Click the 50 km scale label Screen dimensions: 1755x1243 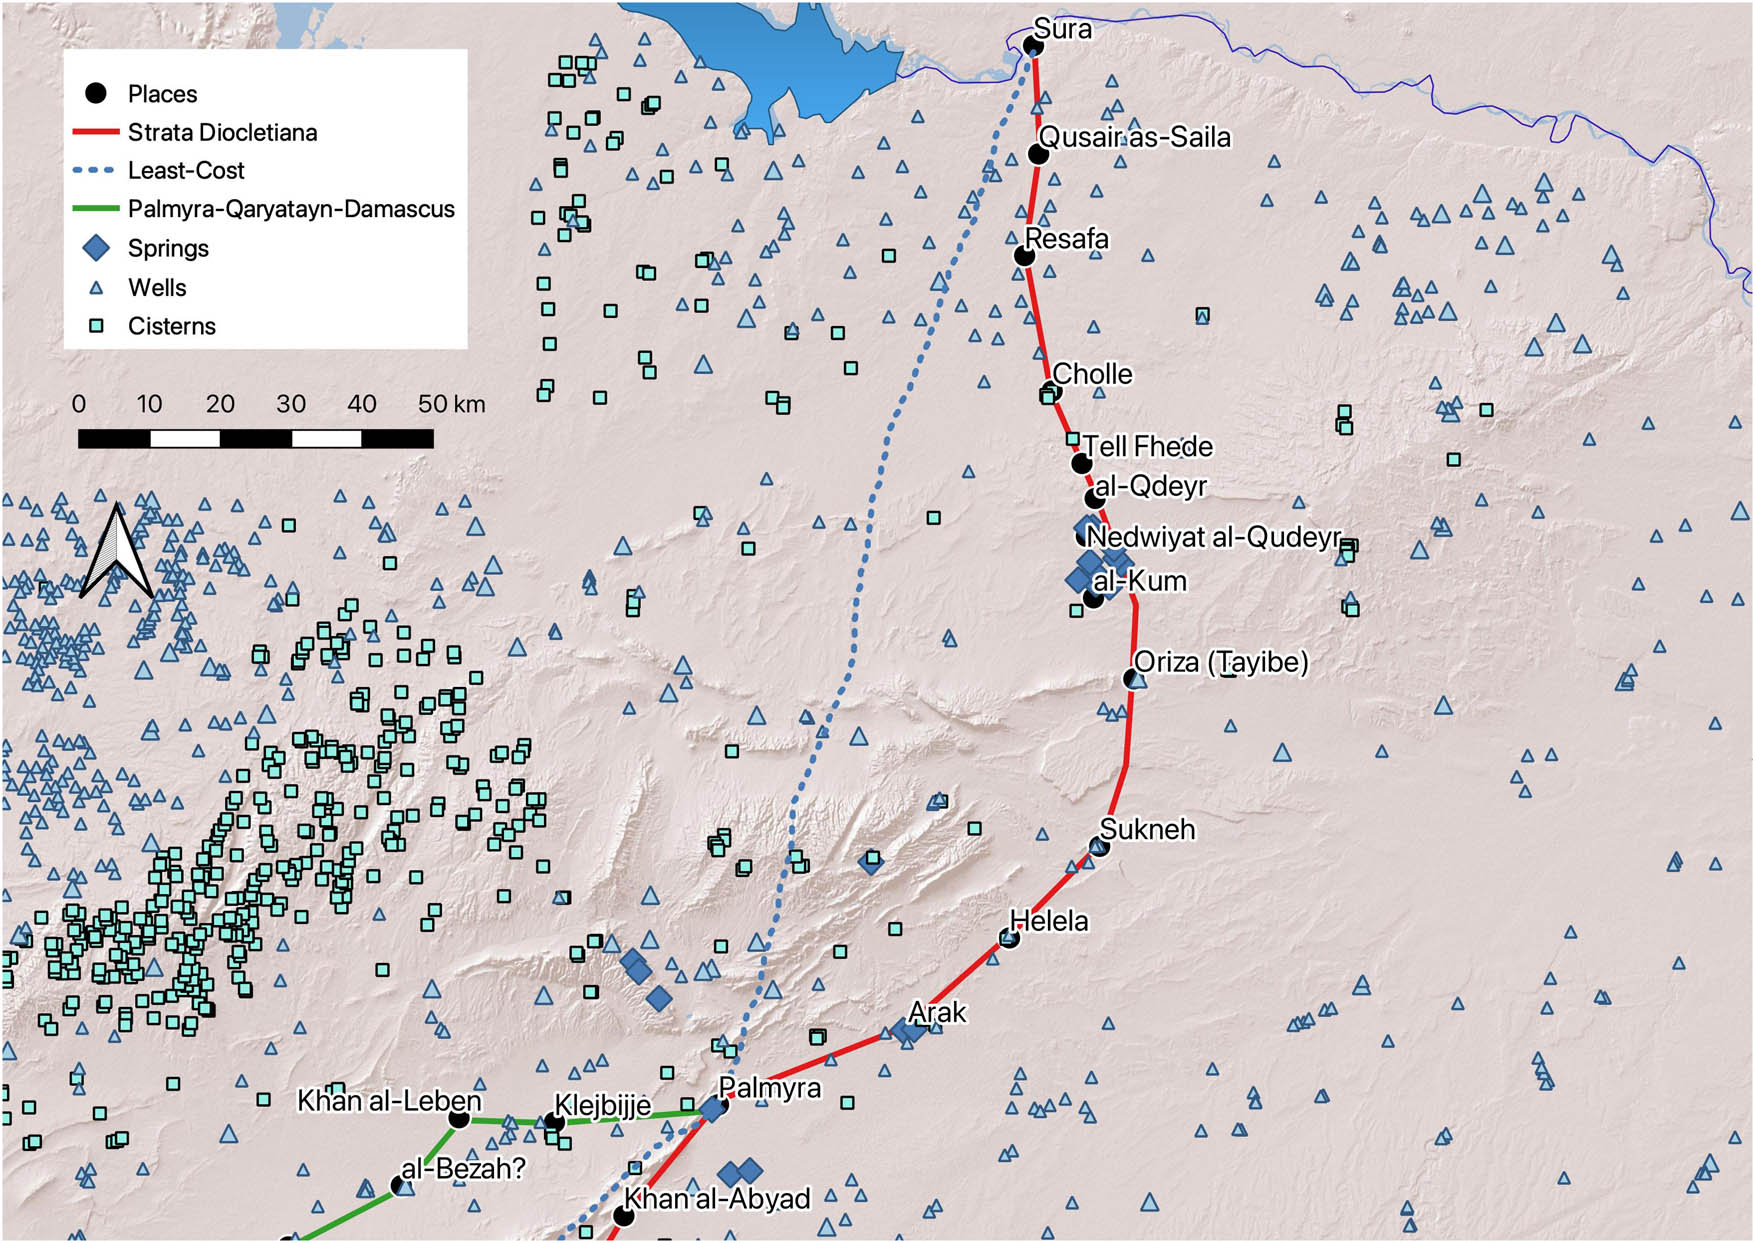click(451, 404)
